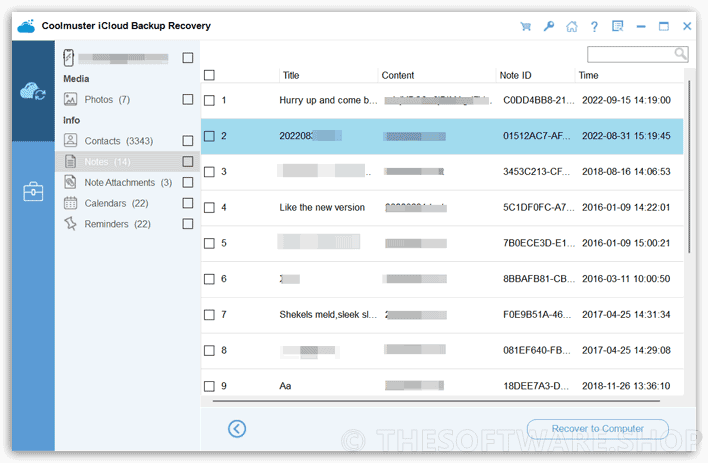Click the key registration icon
This screenshot has width=708, height=463.
[549, 26]
